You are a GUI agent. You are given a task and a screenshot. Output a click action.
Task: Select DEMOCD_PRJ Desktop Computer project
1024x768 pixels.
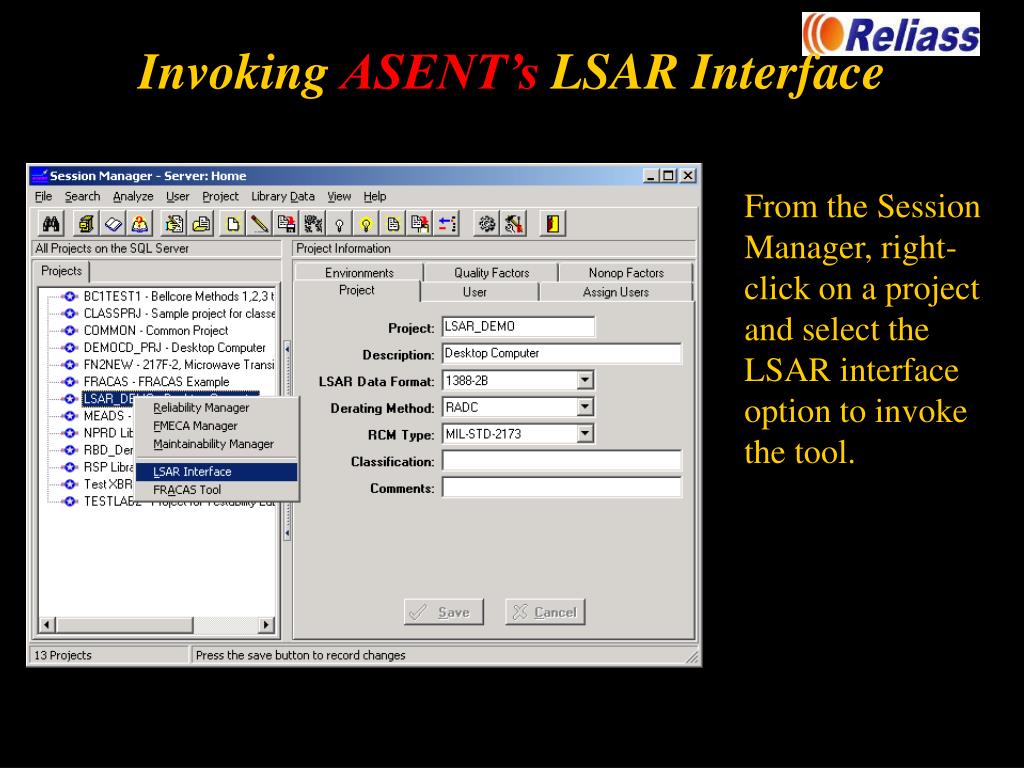[174, 347]
